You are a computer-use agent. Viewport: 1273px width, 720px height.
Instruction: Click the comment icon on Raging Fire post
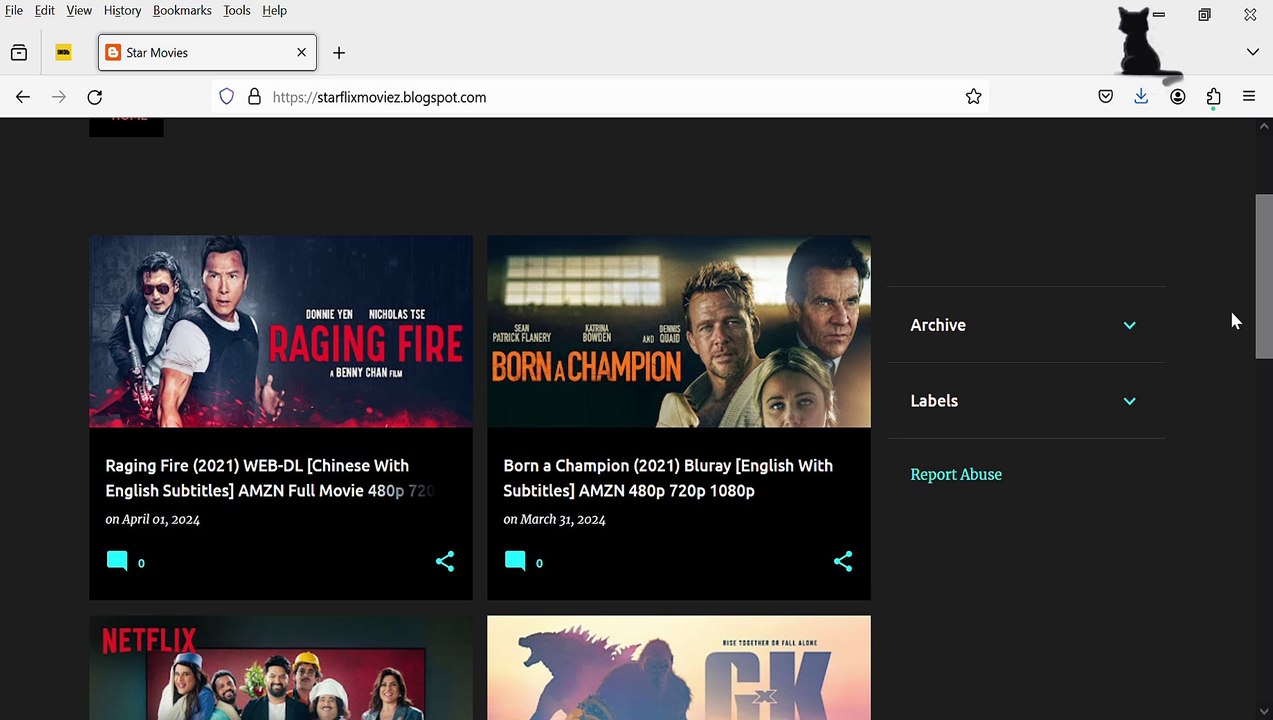click(x=117, y=561)
